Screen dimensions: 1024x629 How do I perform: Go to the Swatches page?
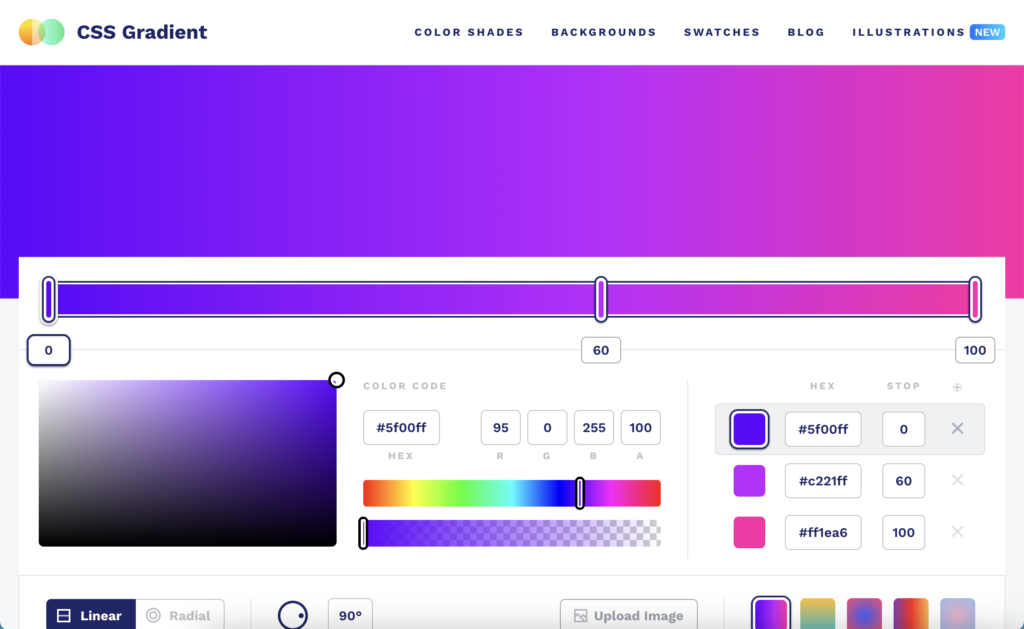tap(722, 32)
